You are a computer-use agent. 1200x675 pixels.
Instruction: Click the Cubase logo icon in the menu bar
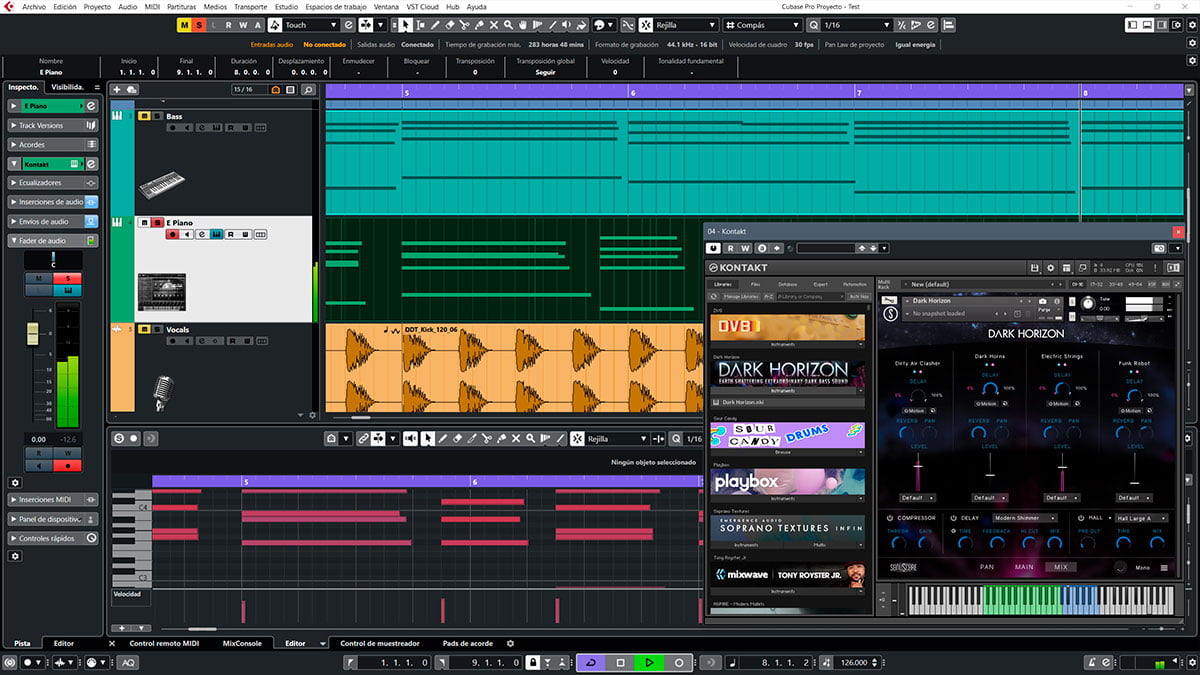pyautogui.click(x=9, y=6)
